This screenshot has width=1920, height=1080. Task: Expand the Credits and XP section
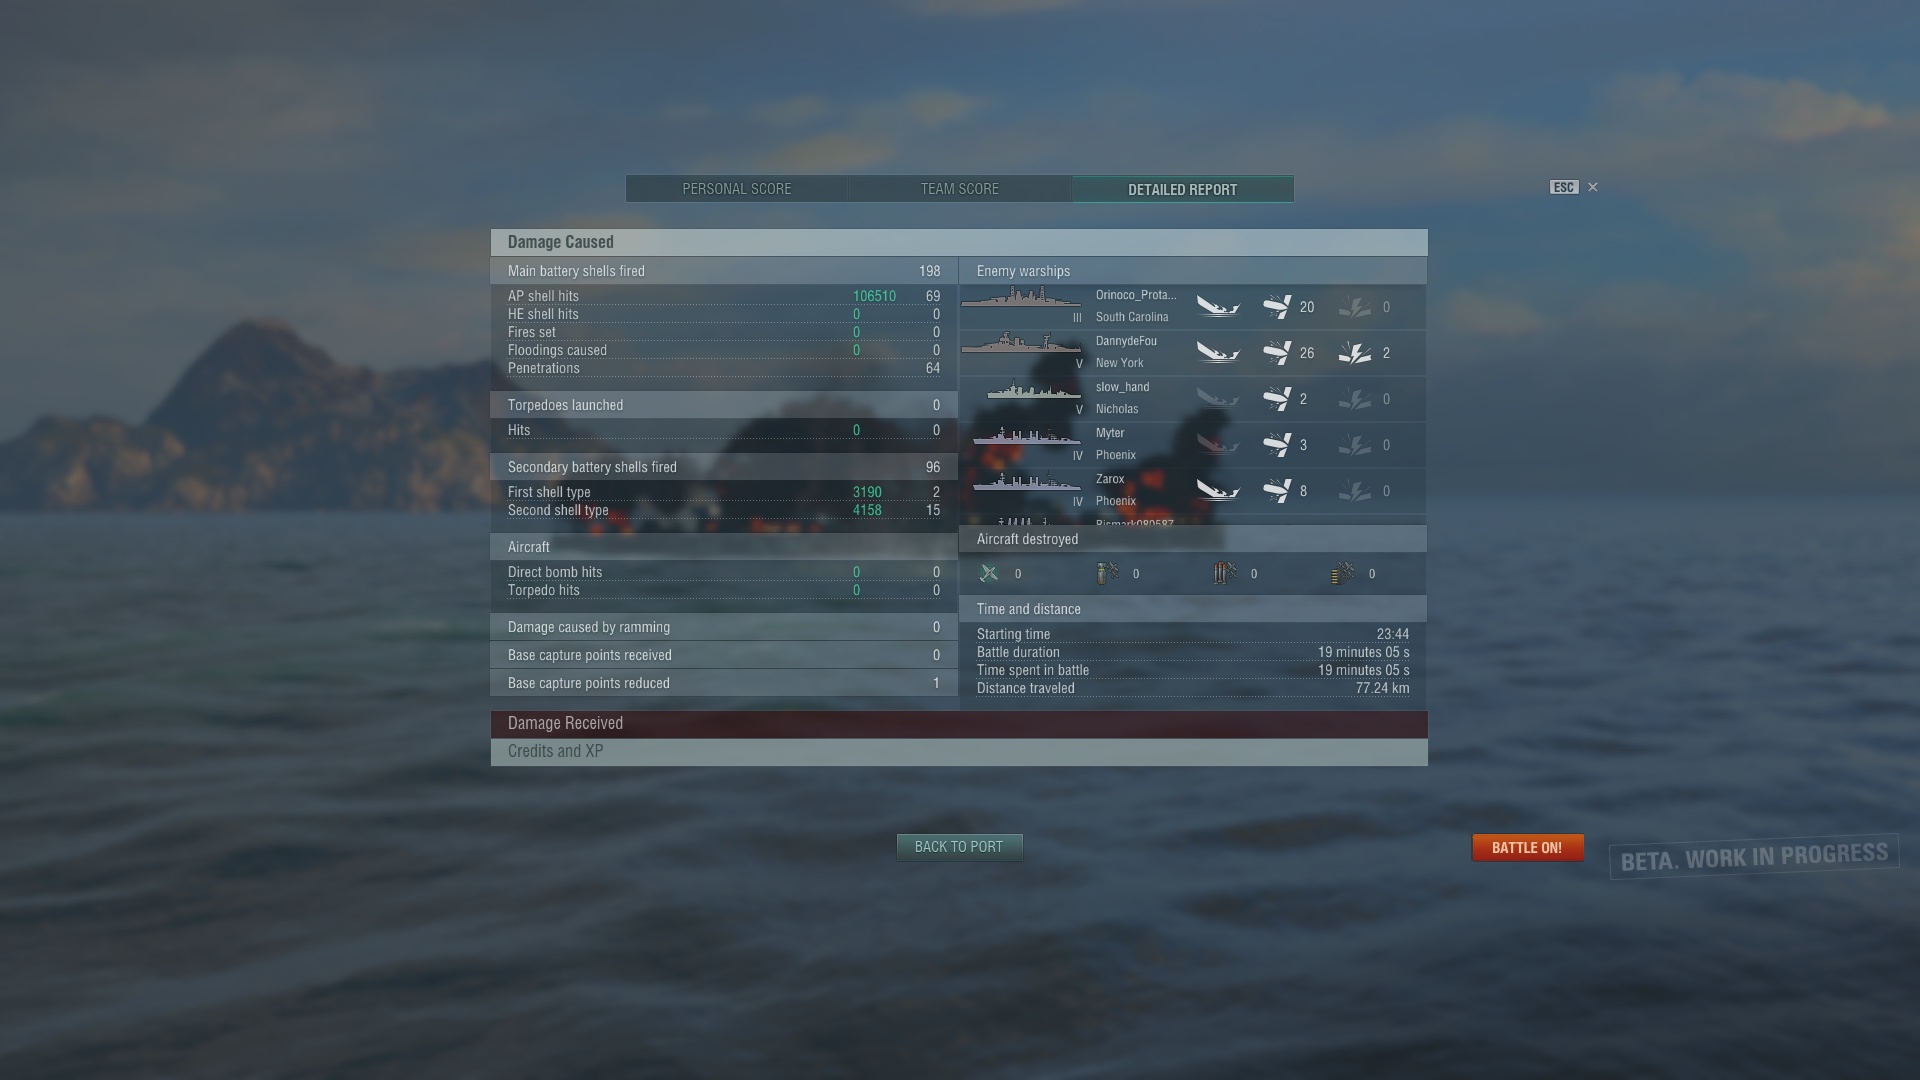coord(959,752)
